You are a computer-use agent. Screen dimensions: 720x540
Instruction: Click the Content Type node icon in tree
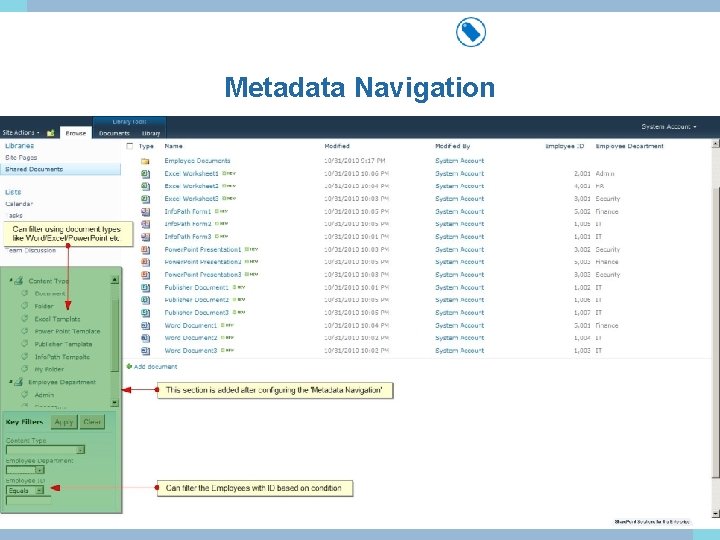coord(19,281)
